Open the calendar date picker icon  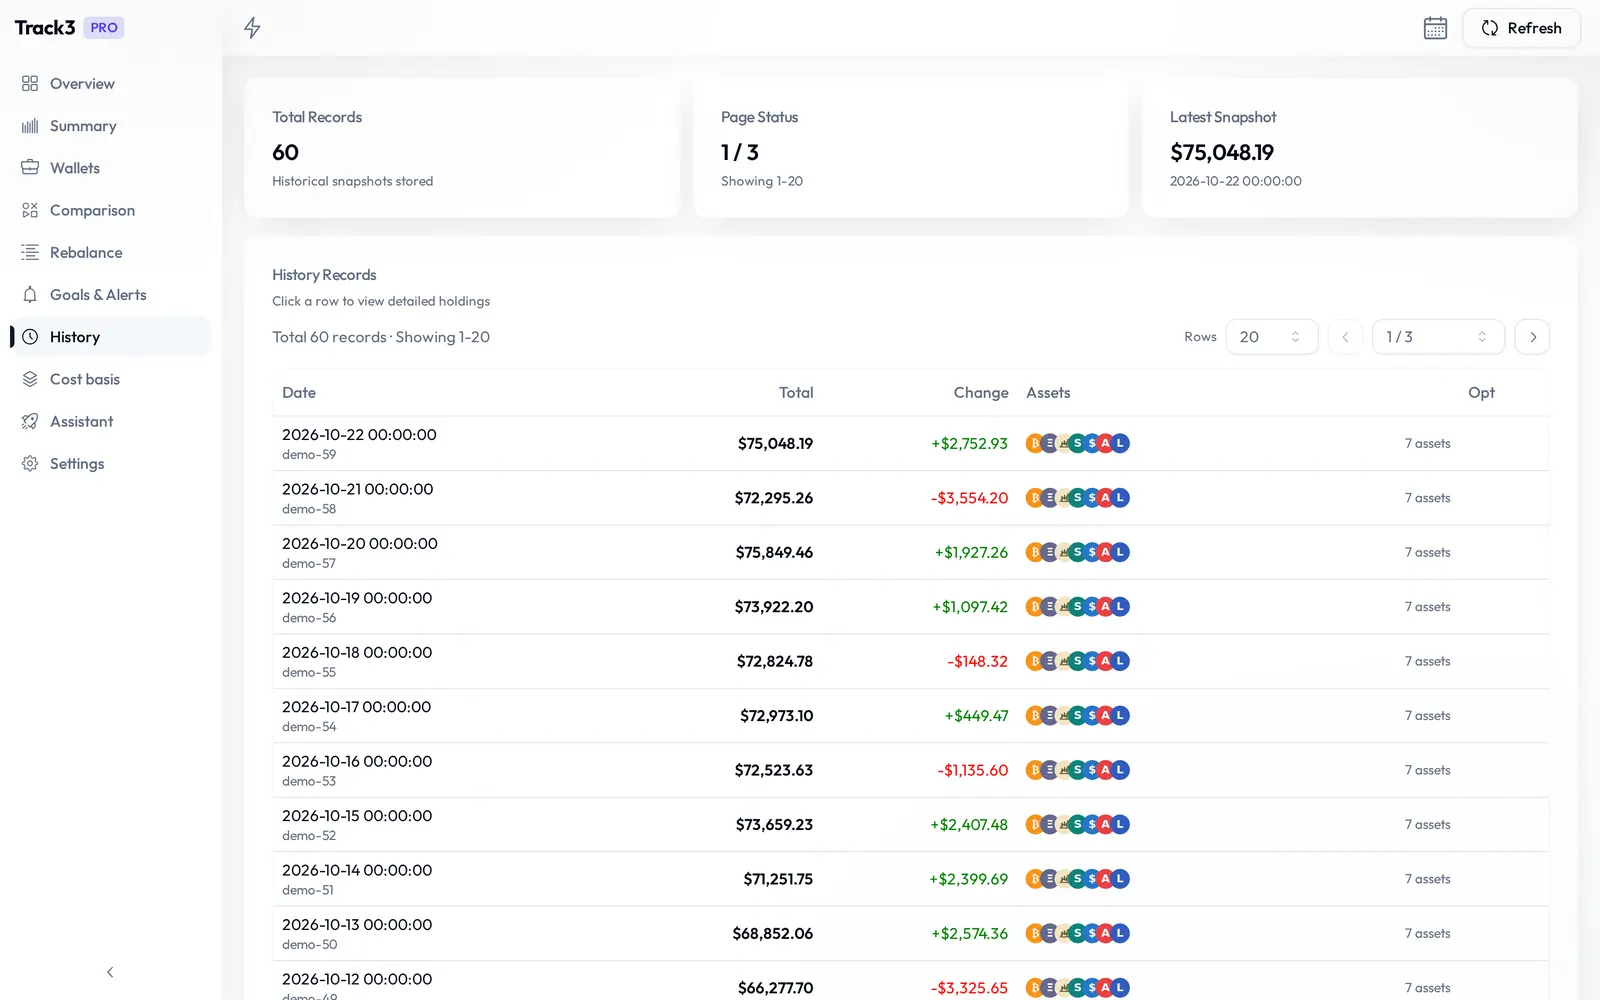pos(1435,28)
